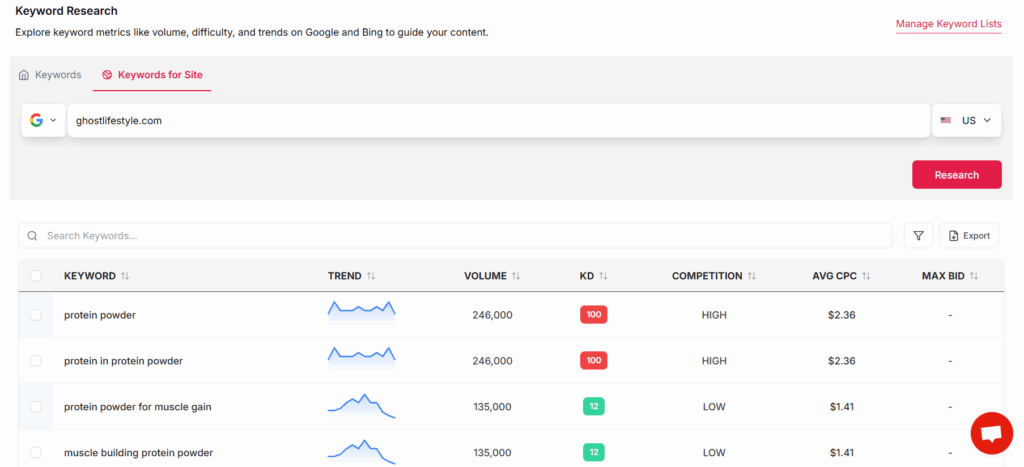The width and height of the screenshot is (1024, 467).
Task: Sort by Competition column arrows icon
Action: pyautogui.click(x=751, y=276)
